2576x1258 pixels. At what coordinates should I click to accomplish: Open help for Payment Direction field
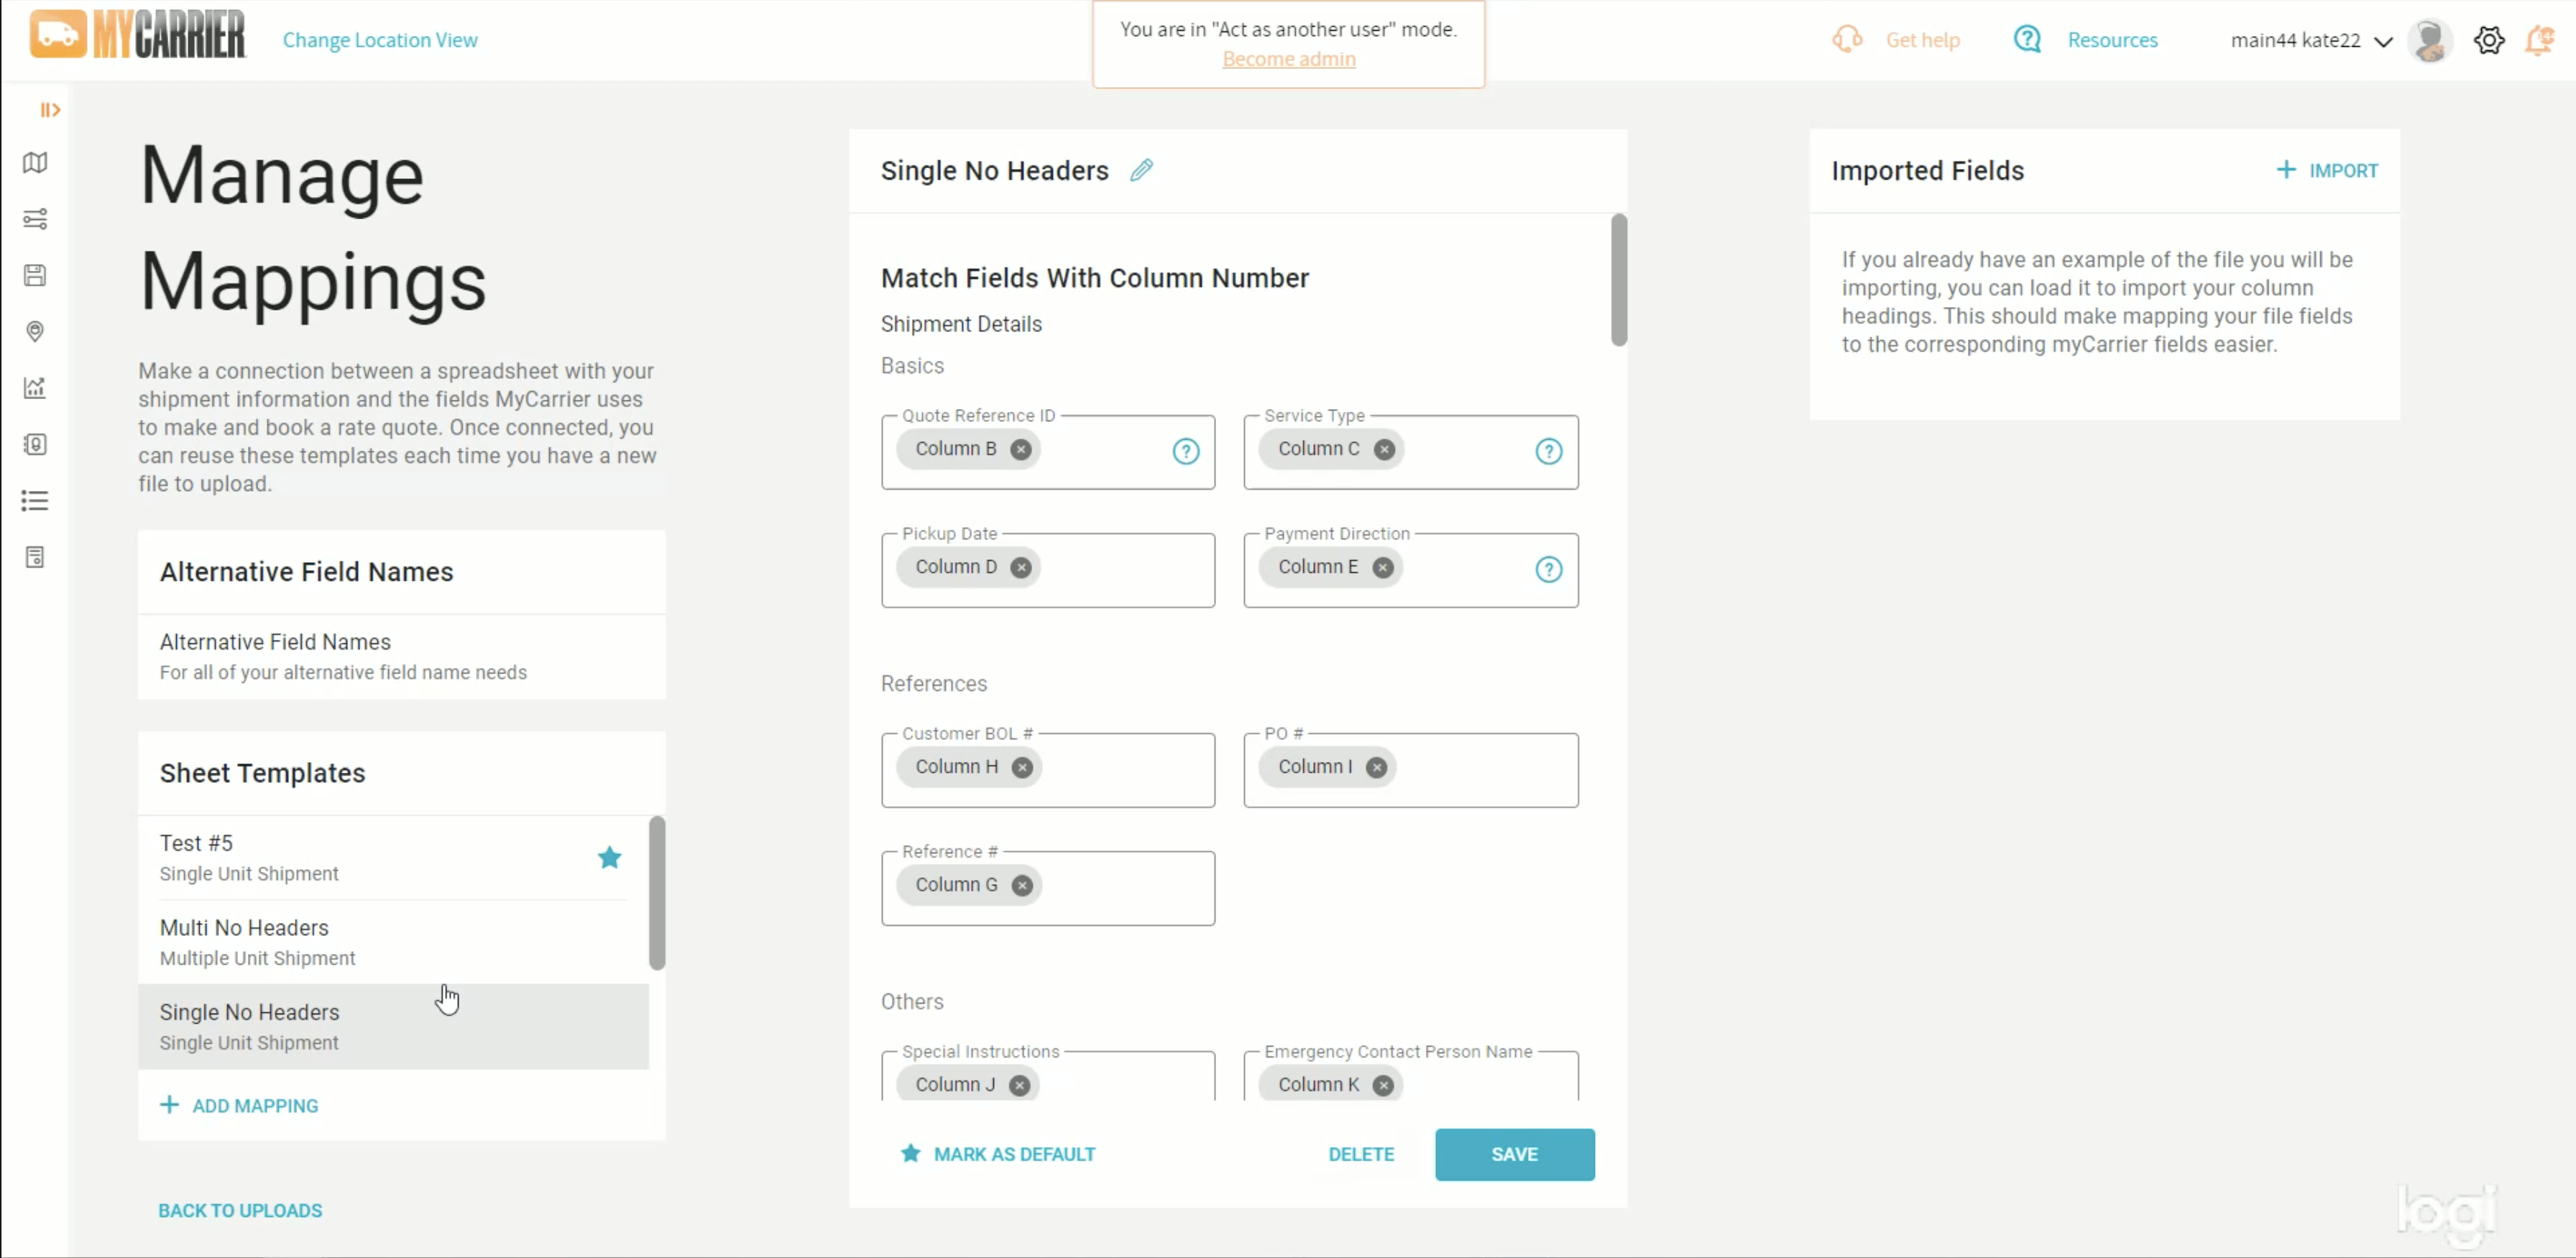click(1548, 569)
